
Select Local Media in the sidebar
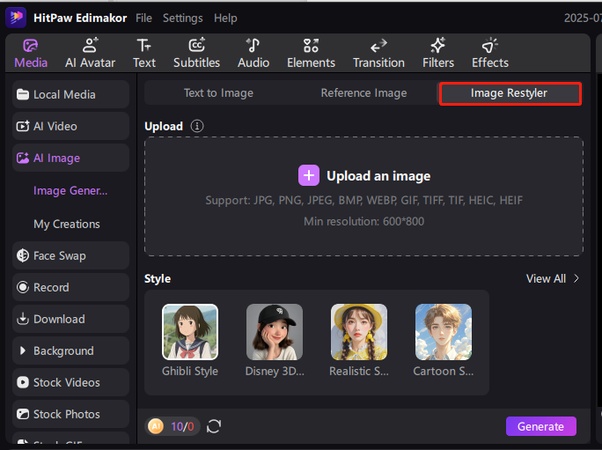coord(71,94)
